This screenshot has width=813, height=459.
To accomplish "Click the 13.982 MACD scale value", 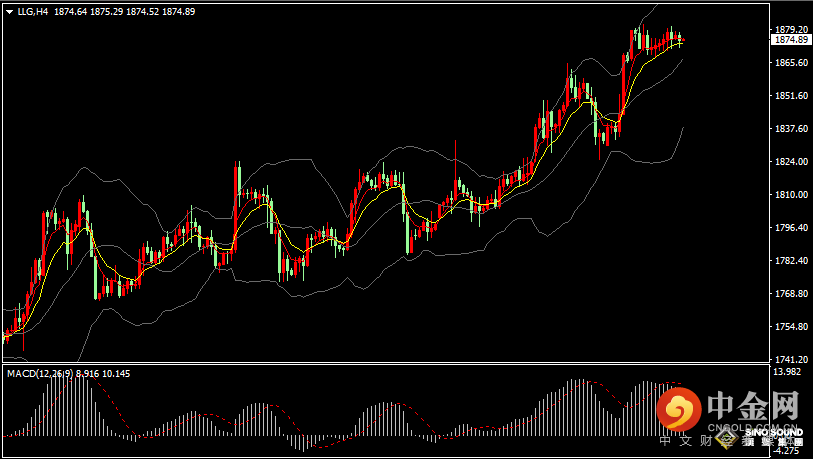I will point(789,372).
